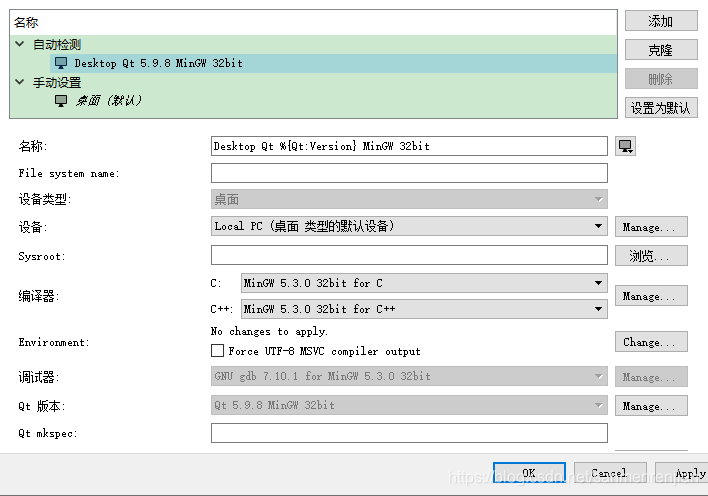
Task: Open the 设备类型 dropdown showing 桌面
Action: point(409,199)
